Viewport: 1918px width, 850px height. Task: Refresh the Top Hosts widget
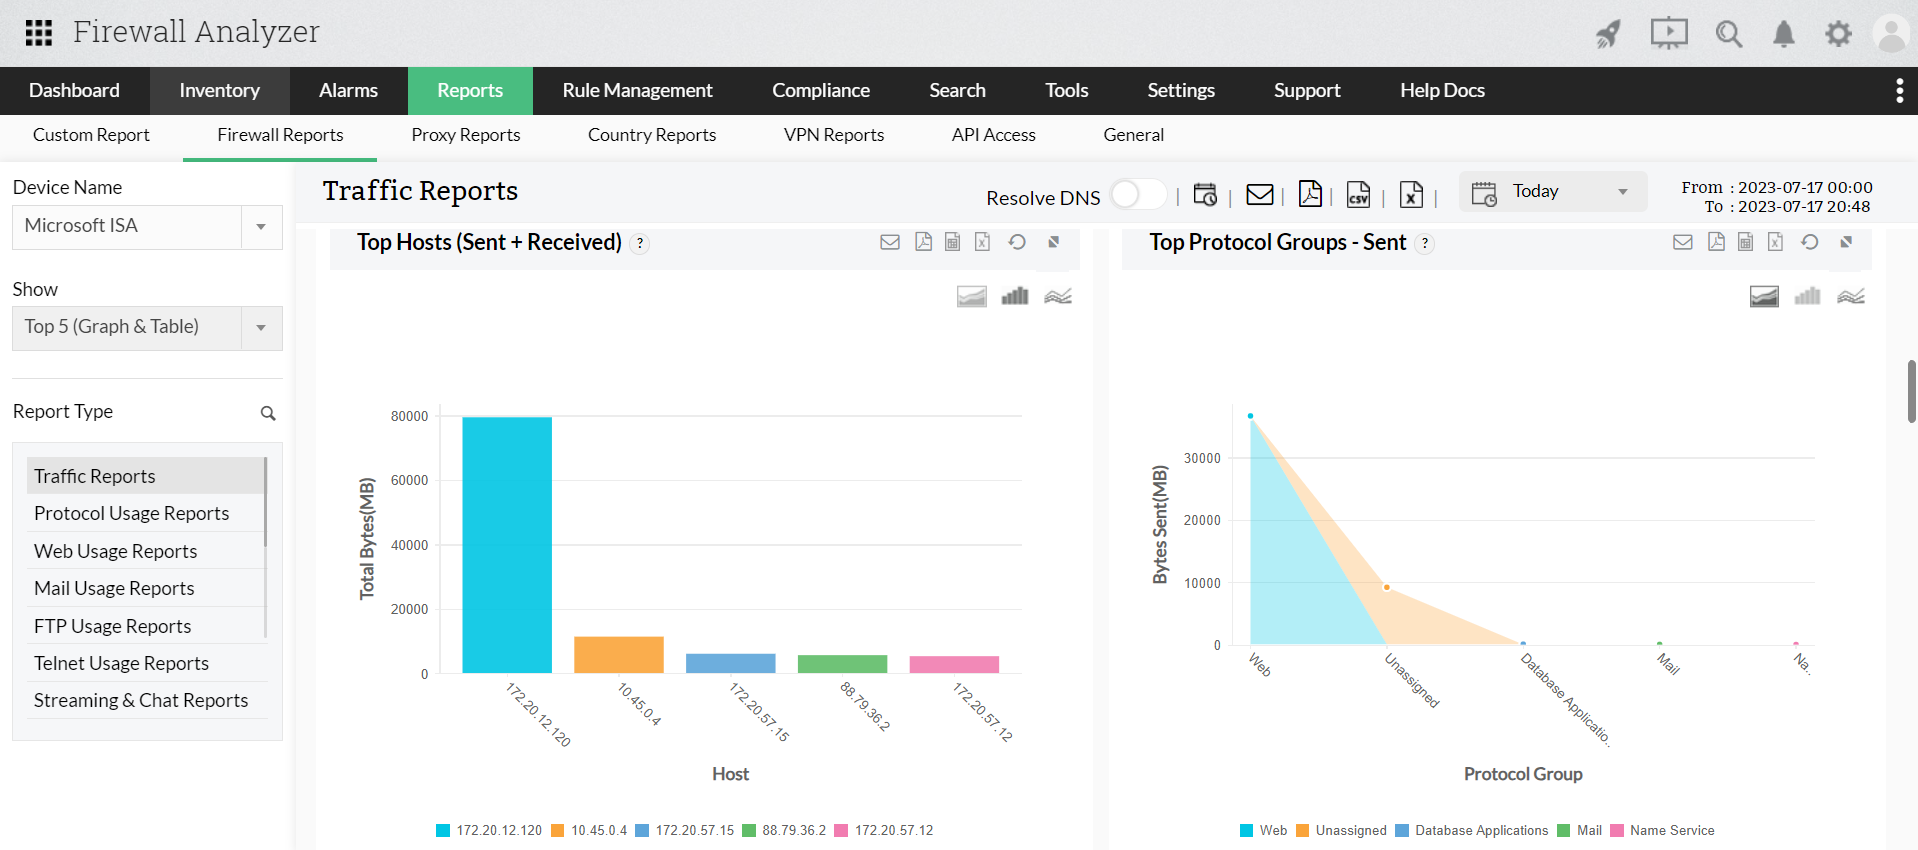[1017, 242]
